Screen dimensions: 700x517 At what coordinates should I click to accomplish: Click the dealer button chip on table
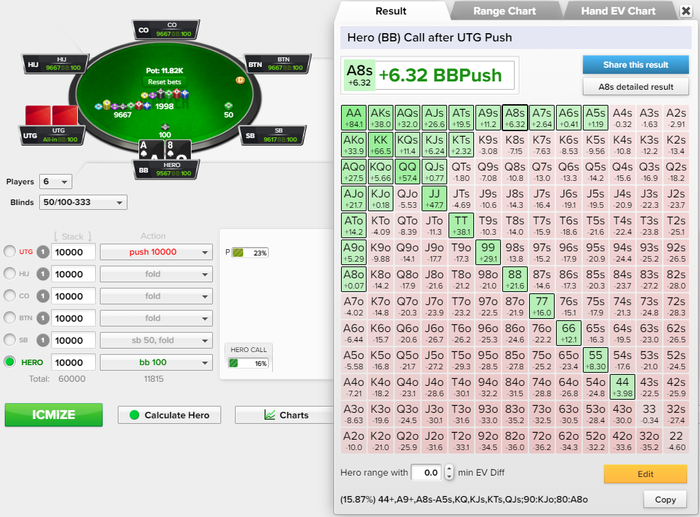click(240, 80)
